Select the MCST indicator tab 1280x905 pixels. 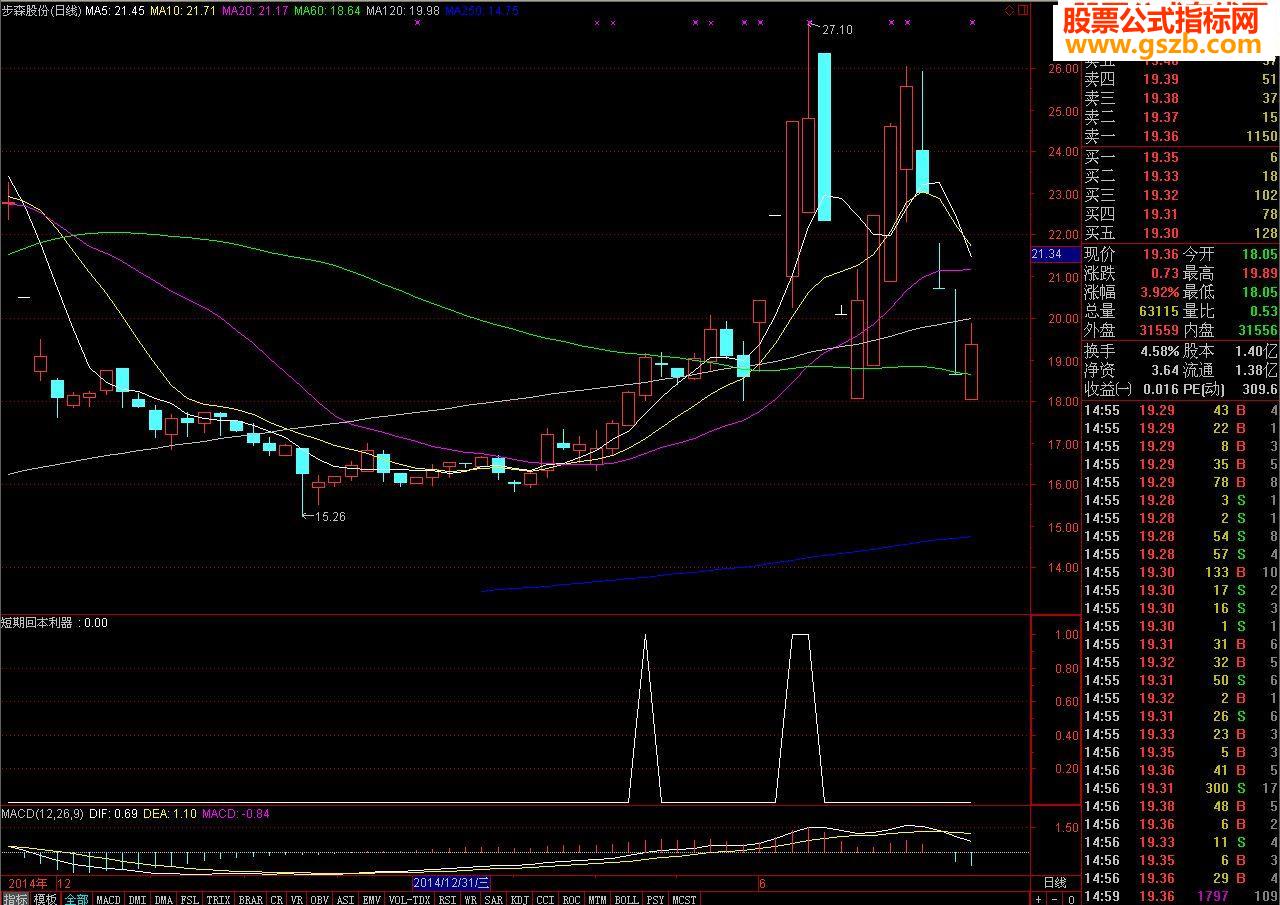(685, 899)
